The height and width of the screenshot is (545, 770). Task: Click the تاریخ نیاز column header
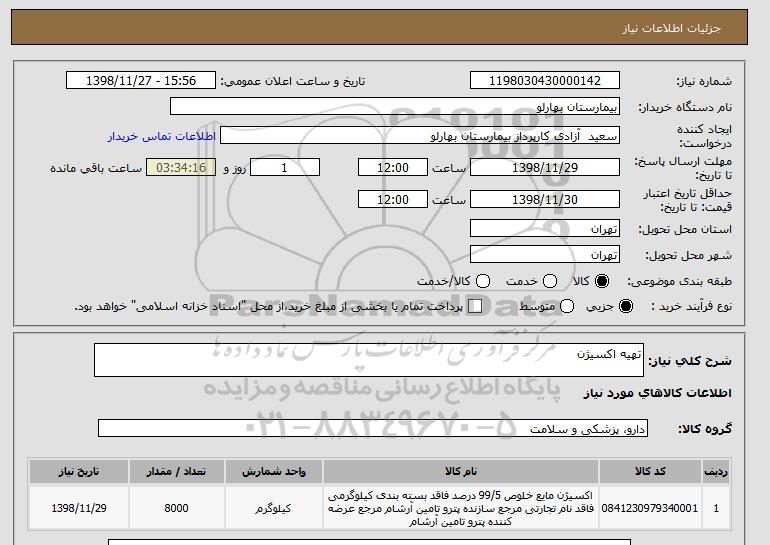(x=79, y=471)
